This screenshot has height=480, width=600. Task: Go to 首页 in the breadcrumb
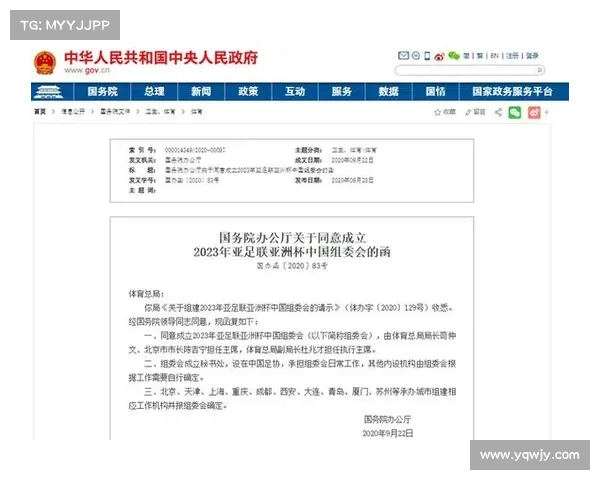[x=40, y=112]
